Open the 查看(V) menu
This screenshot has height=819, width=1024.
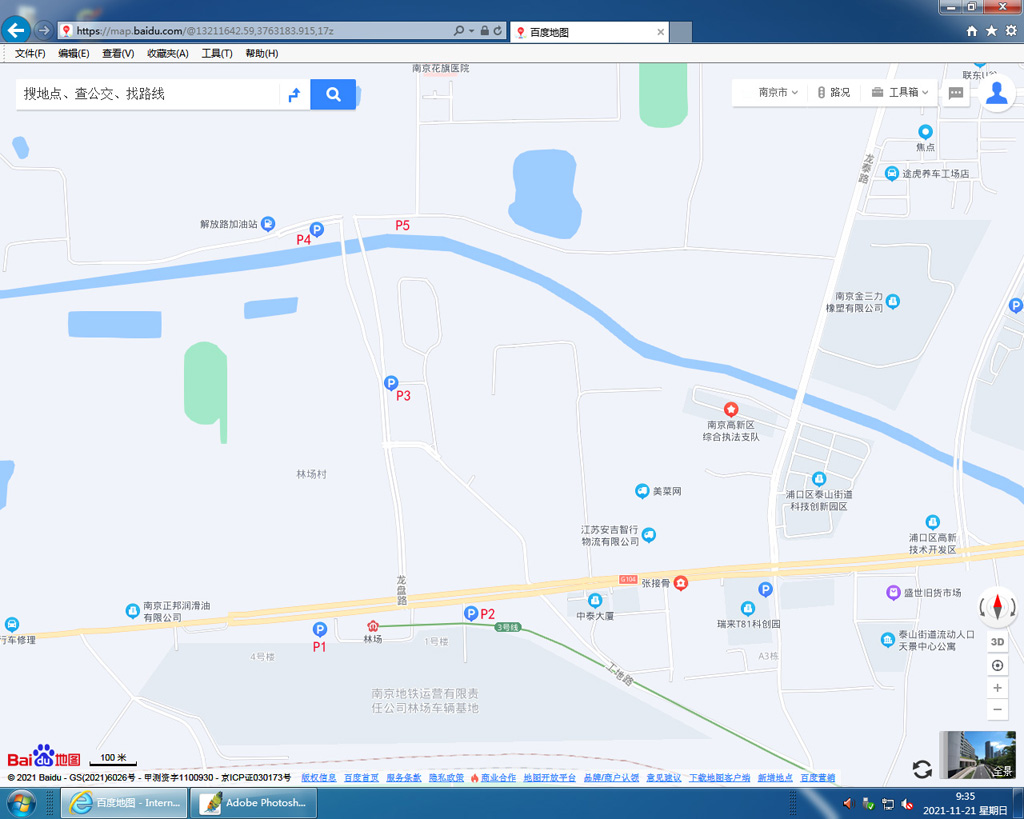(x=118, y=54)
